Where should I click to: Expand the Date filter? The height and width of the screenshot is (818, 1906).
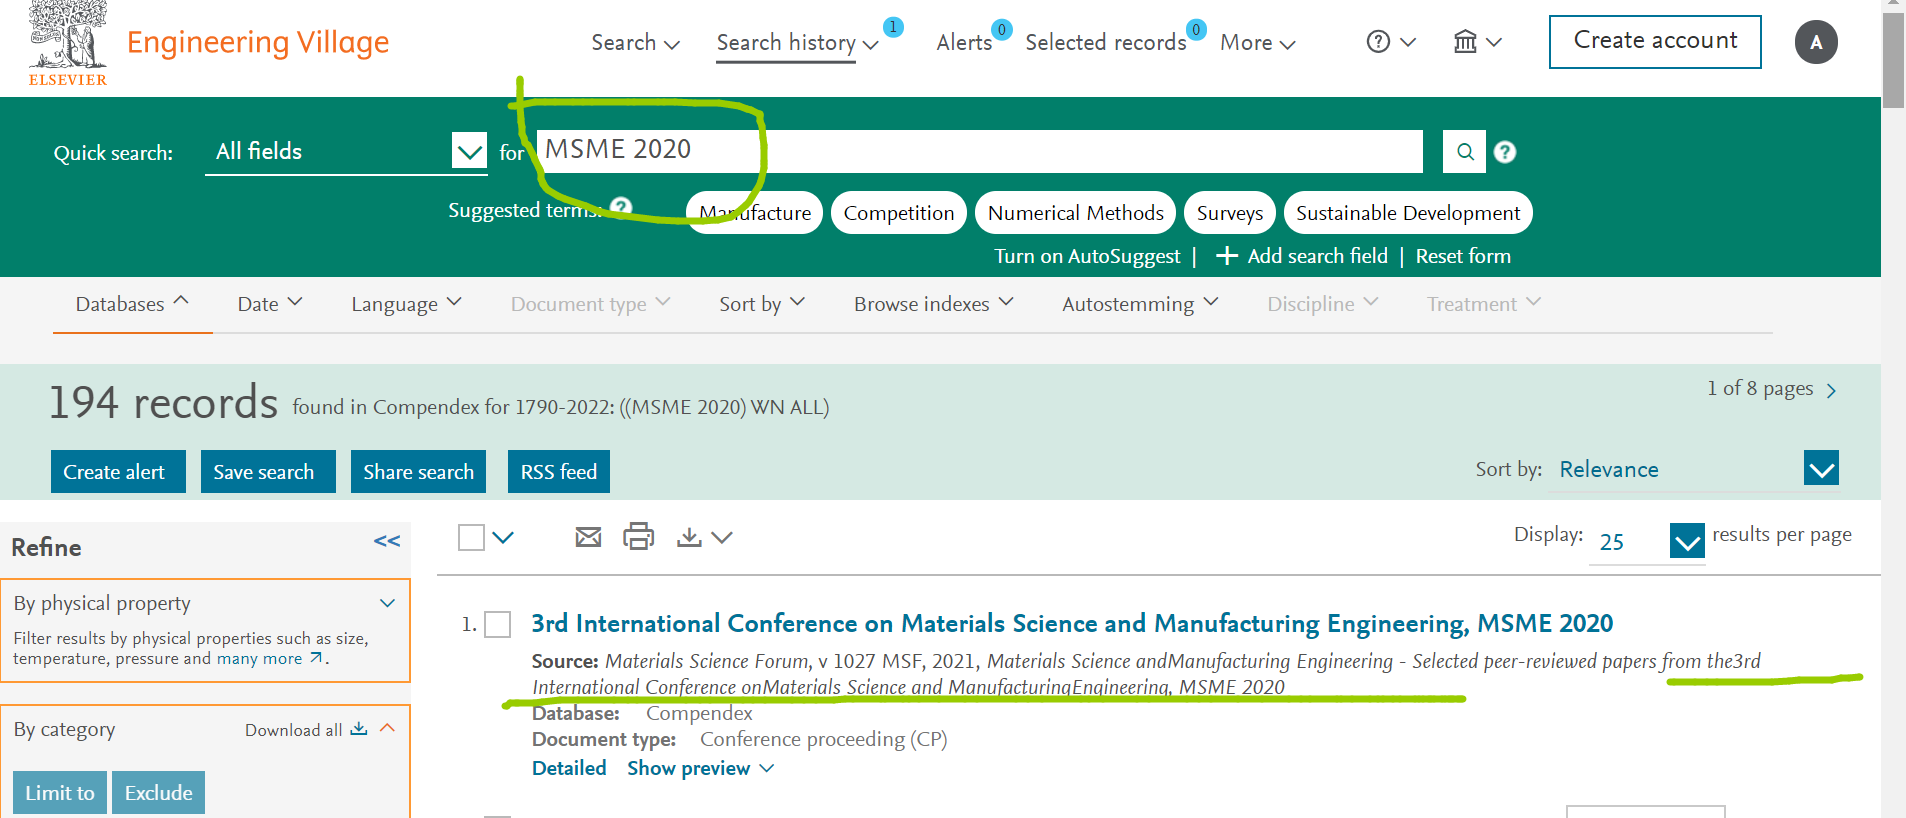(x=269, y=303)
